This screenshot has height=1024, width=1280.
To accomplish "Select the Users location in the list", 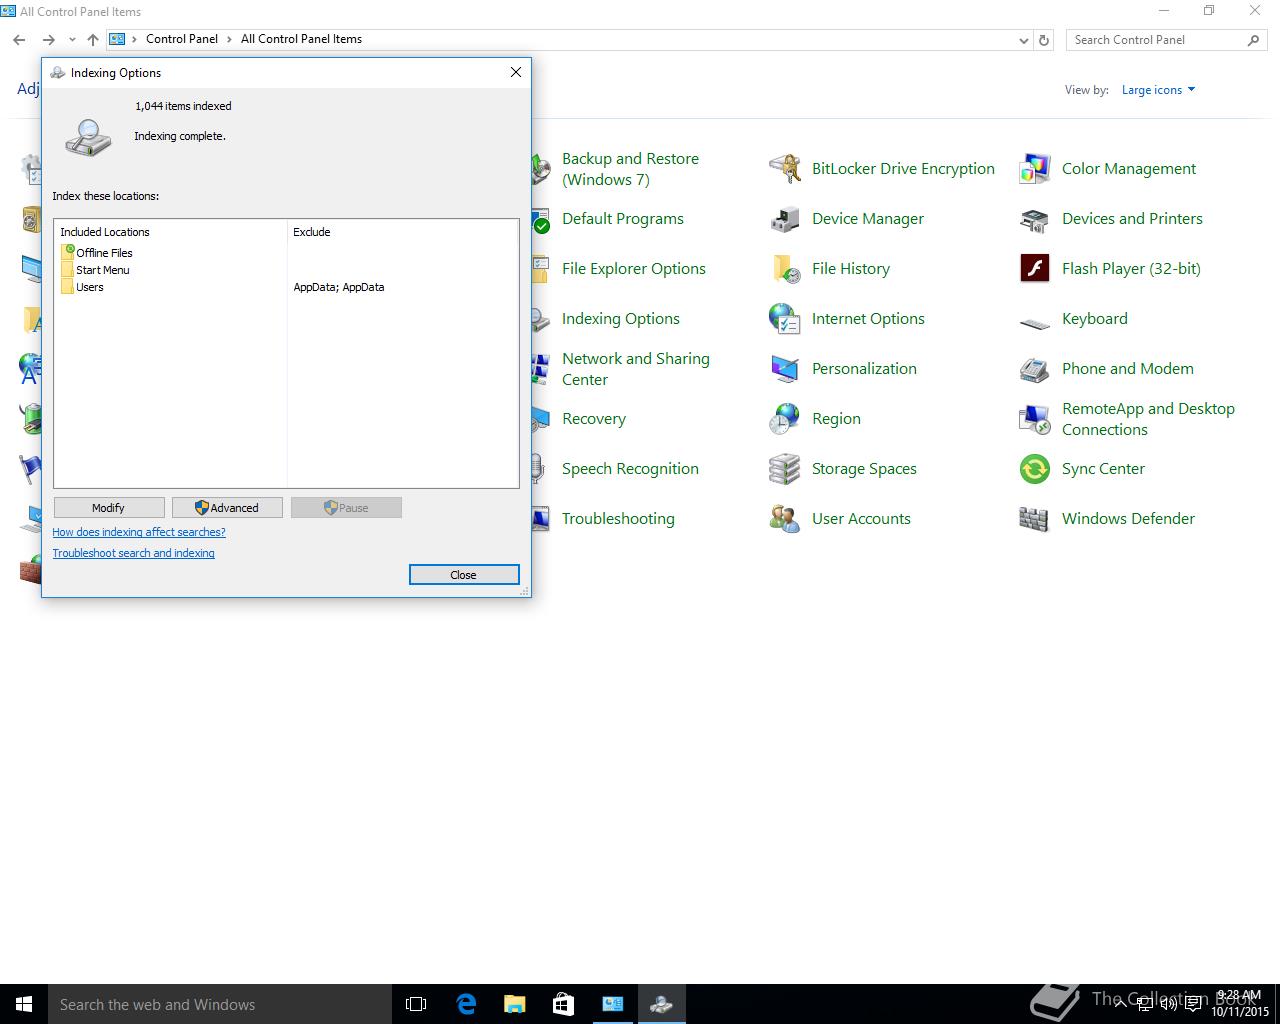I will point(90,287).
